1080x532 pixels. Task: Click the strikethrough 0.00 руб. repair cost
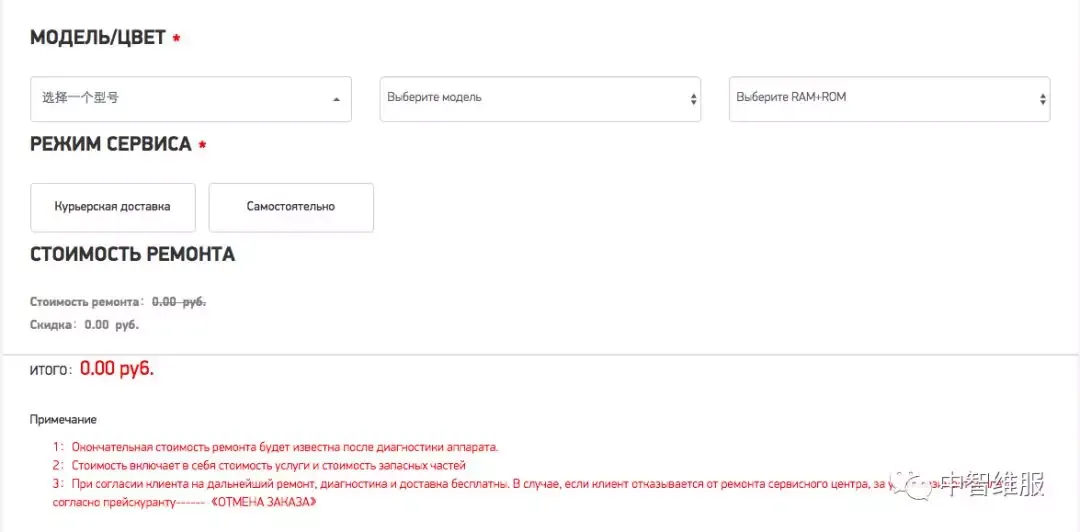[x=179, y=302]
